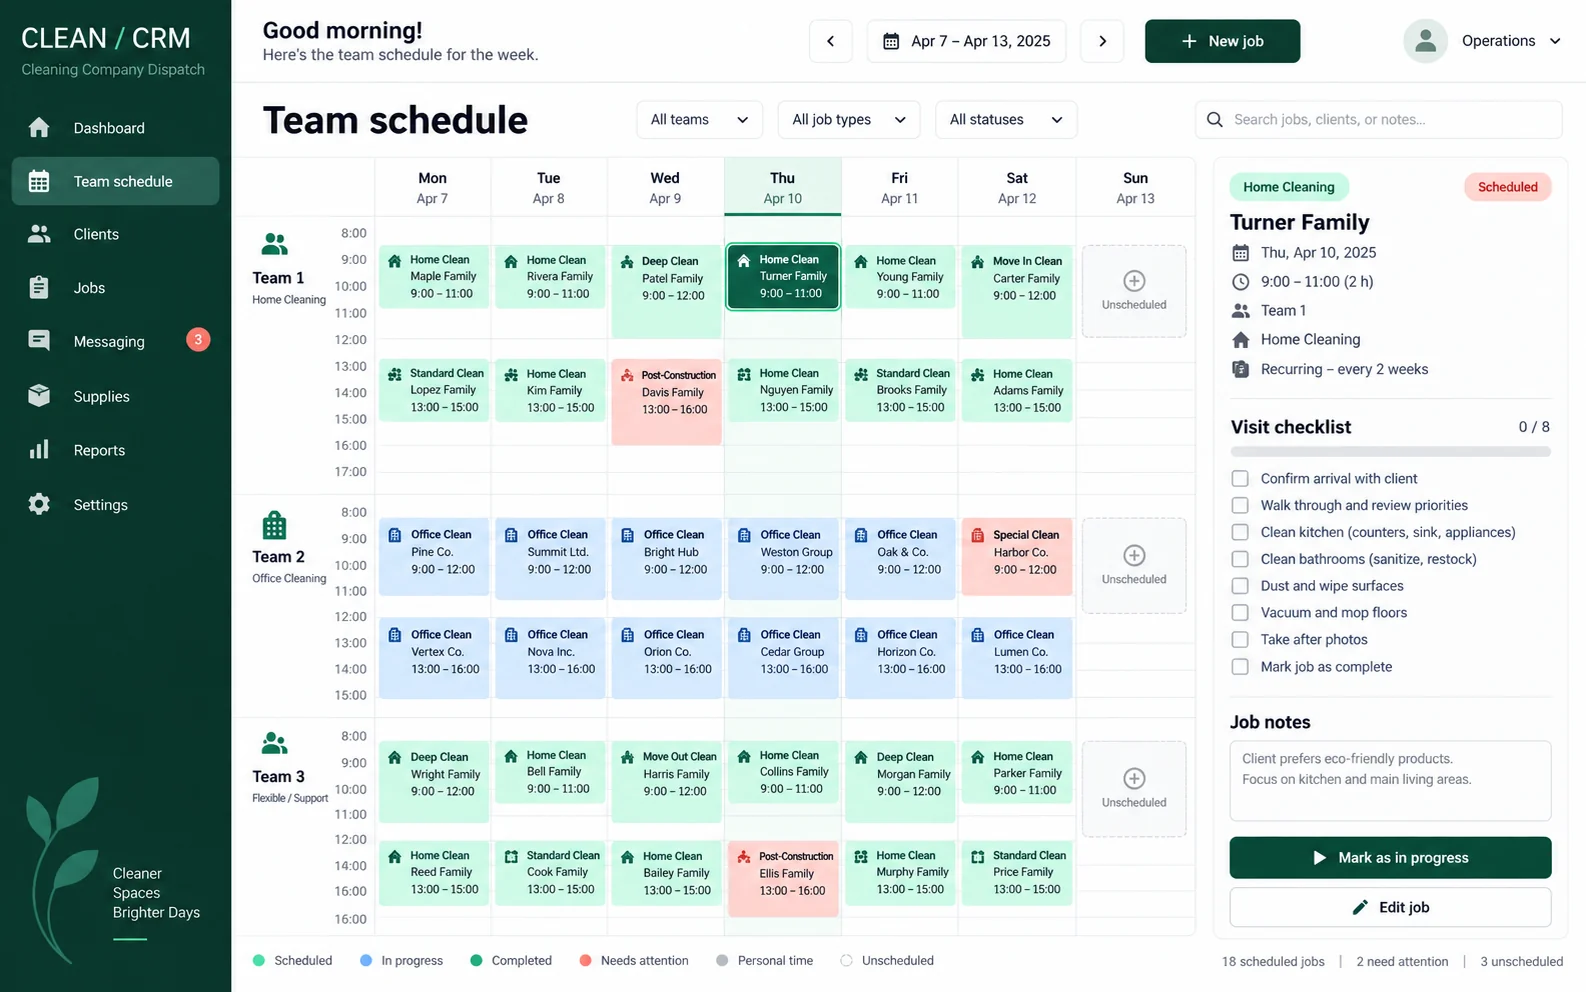Click the Messaging chat icon
This screenshot has width=1586, height=992.
(39, 341)
